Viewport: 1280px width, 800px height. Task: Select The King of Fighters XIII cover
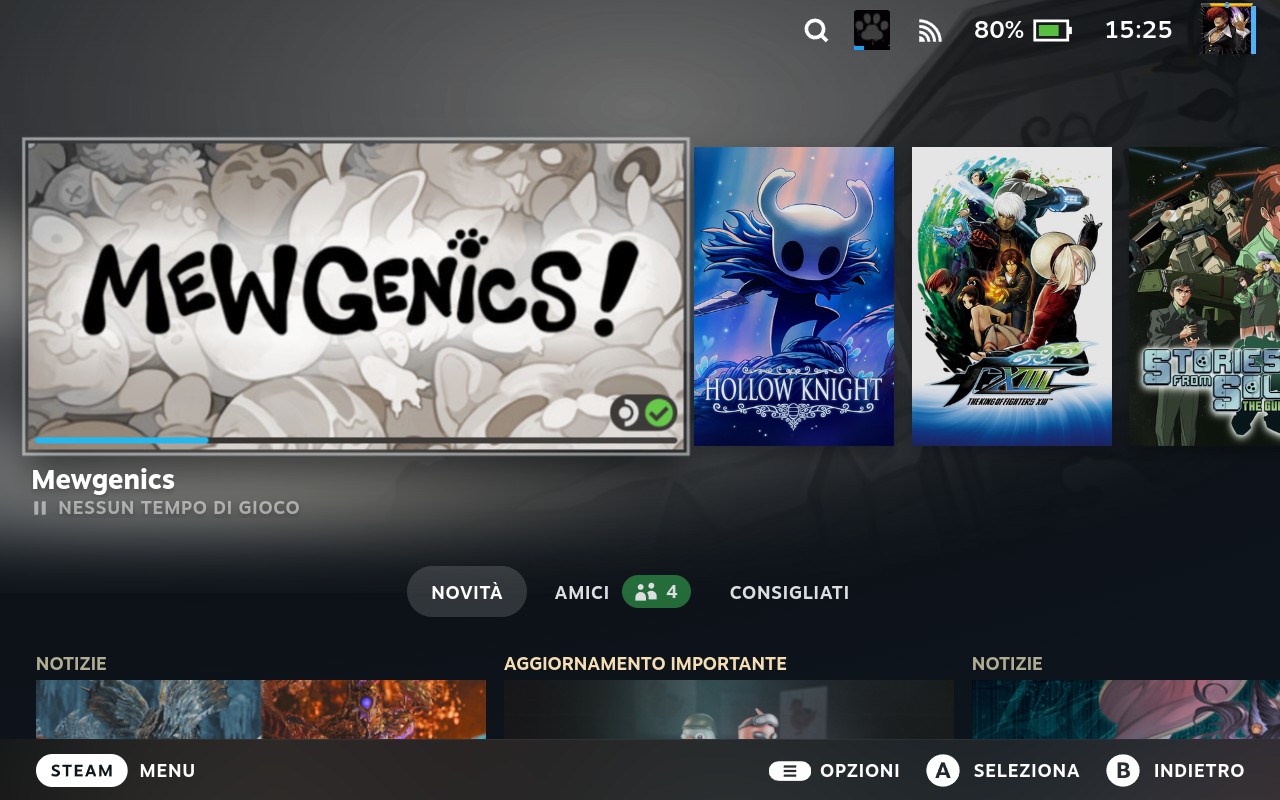(1012, 296)
